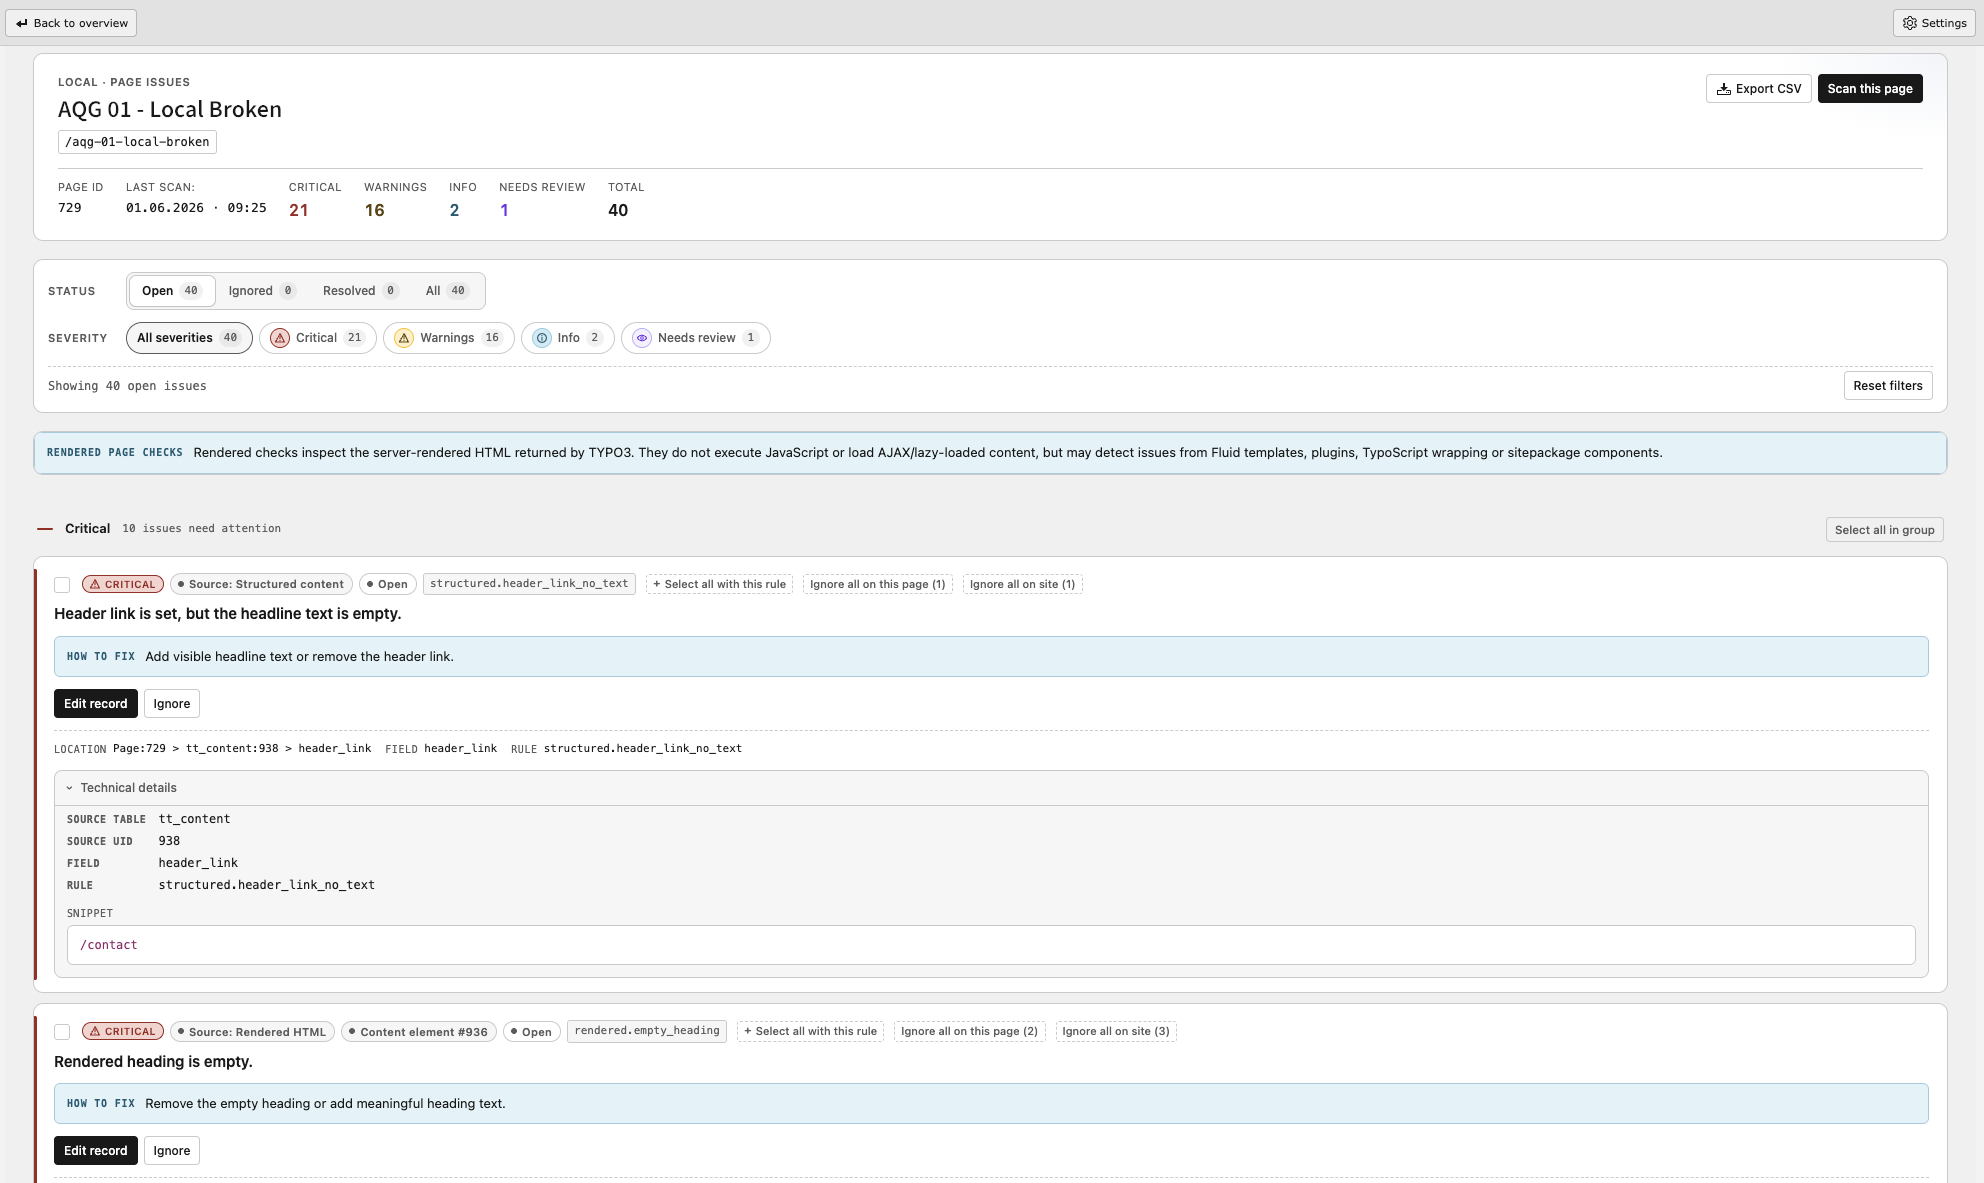Click the Info count 2 in summary
Screen dimensions: 1984x1183
[x=454, y=210]
